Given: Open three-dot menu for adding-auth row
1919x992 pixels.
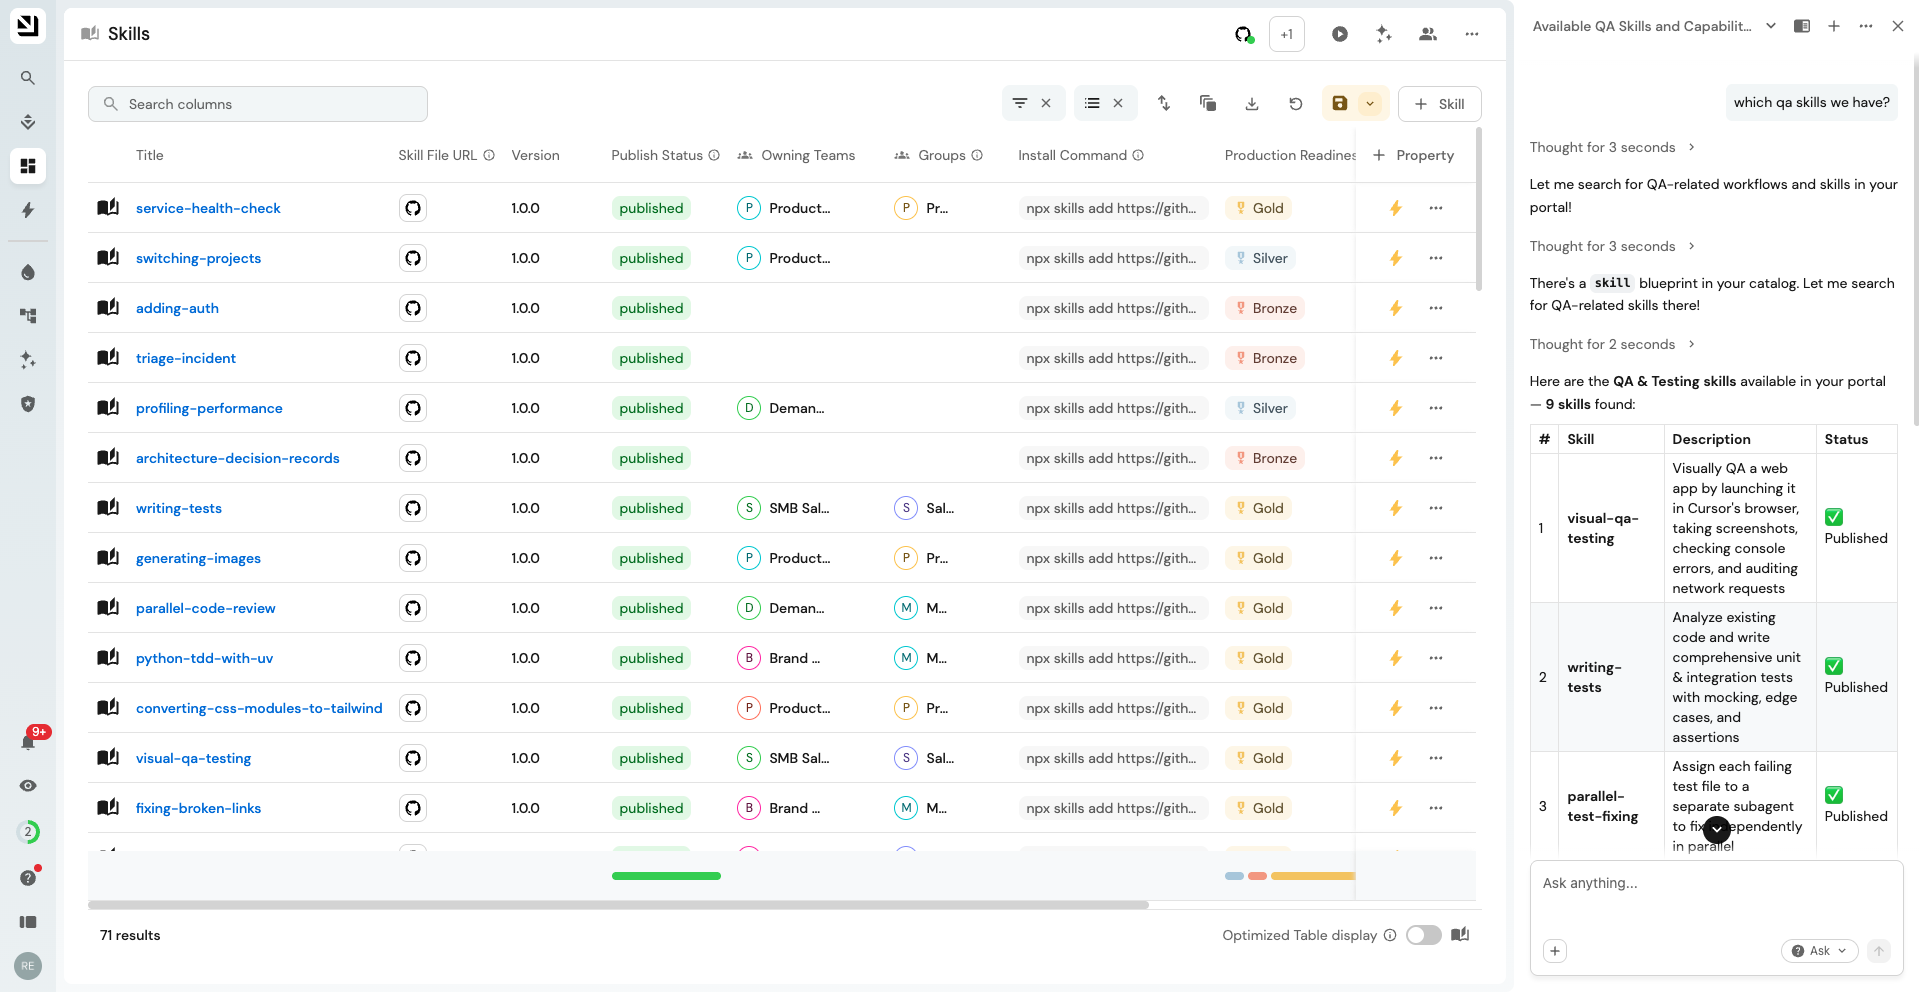Looking at the screenshot, I should click(1436, 308).
